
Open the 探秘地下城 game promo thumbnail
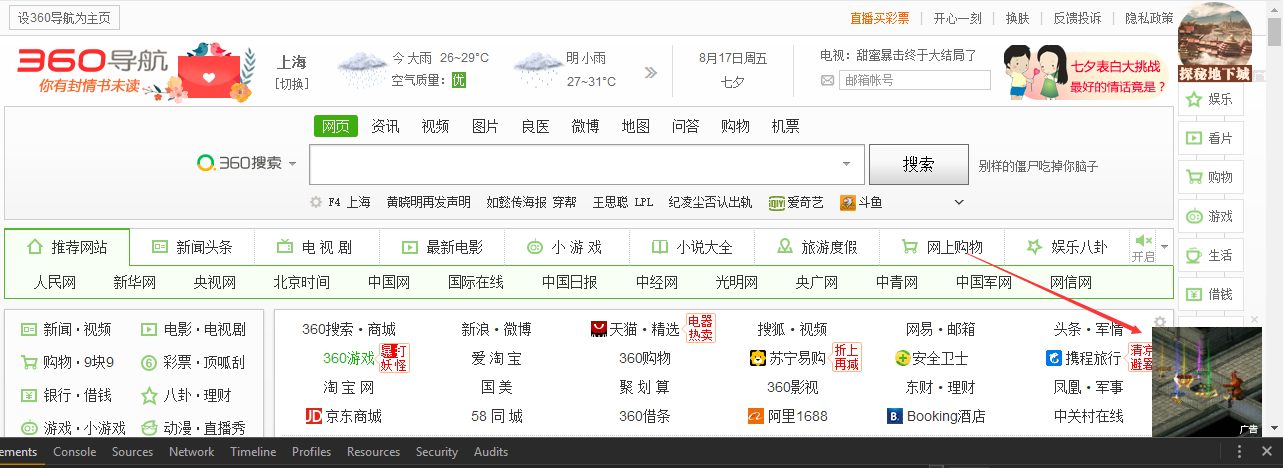click(1215, 42)
